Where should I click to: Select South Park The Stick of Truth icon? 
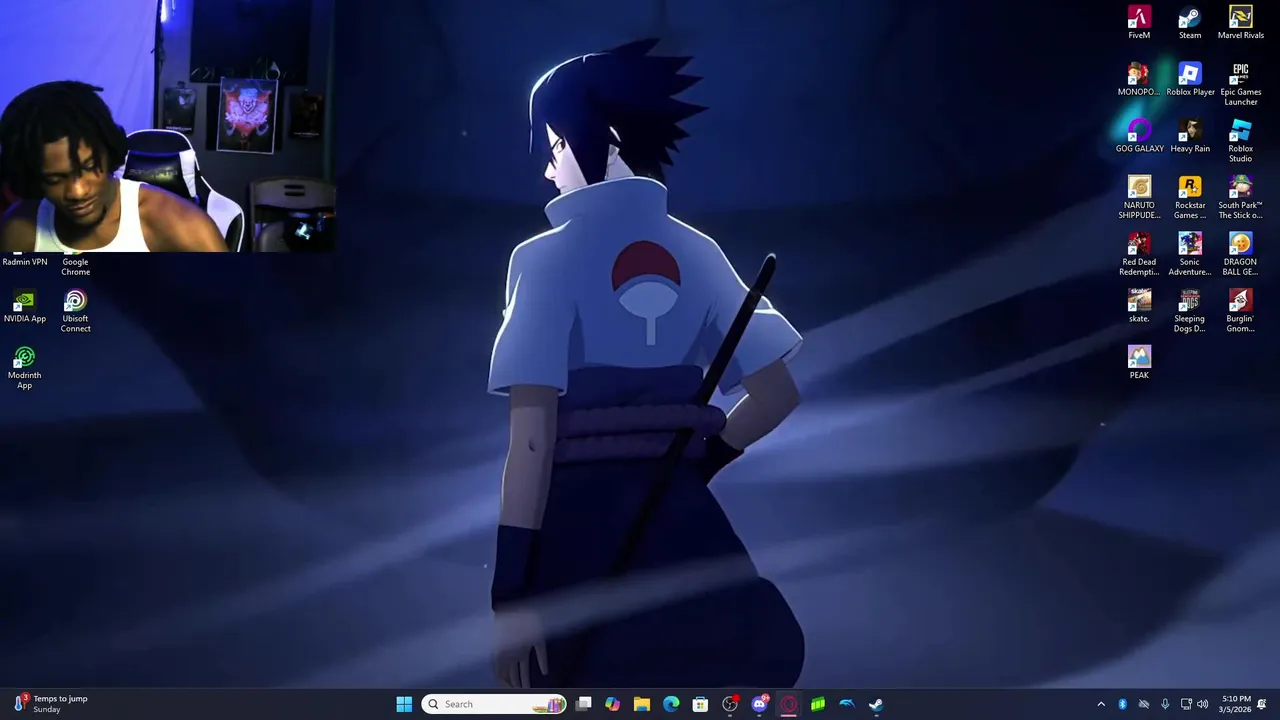[1240, 198]
